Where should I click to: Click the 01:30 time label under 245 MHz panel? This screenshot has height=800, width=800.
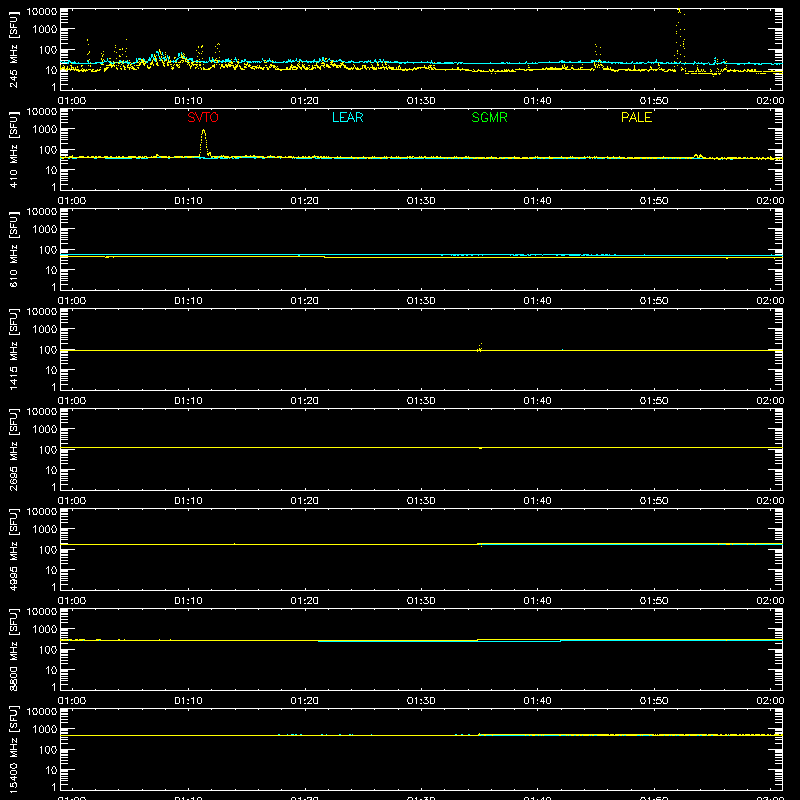click(421, 101)
